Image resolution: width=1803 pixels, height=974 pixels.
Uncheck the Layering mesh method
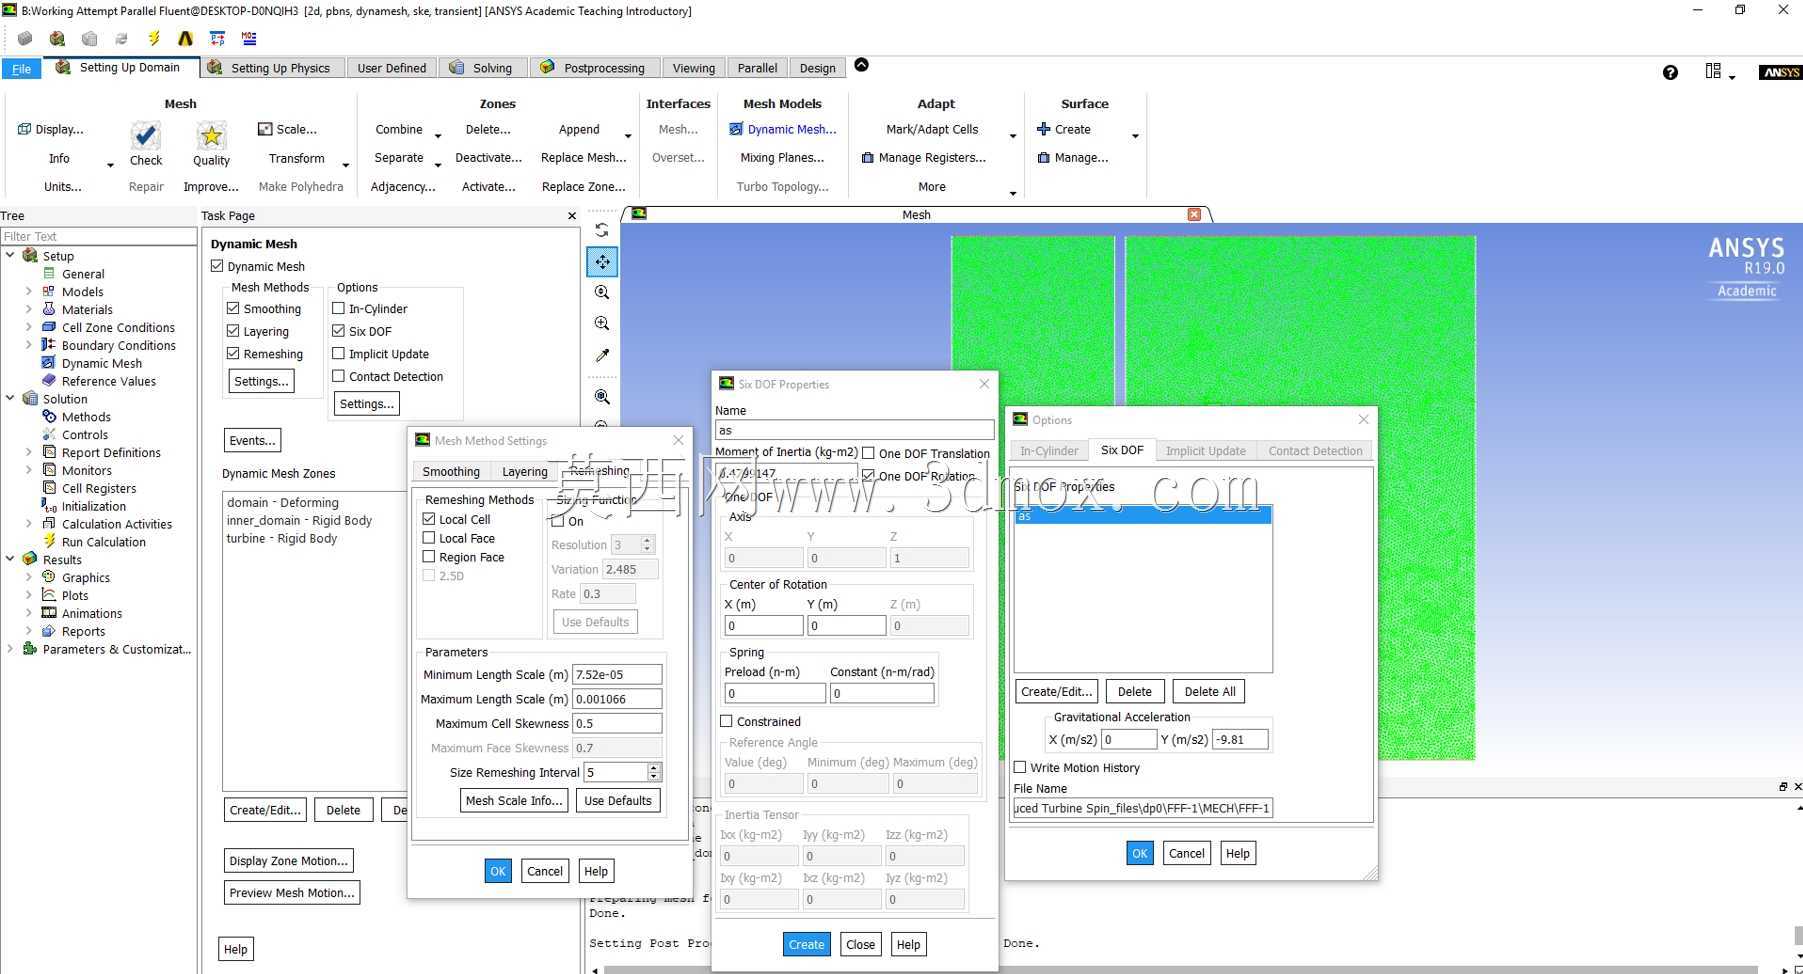click(x=233, y=331)
